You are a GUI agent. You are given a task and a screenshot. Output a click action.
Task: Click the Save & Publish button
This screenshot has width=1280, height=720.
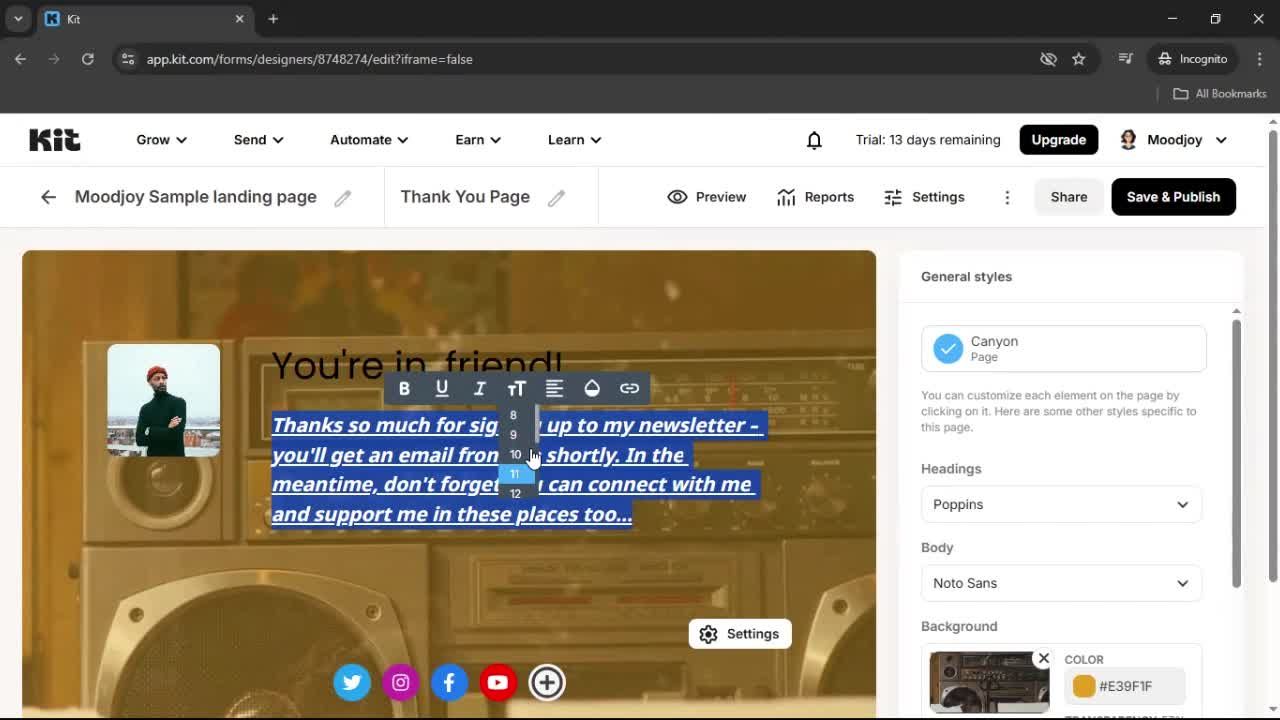tap(1173, 197)
